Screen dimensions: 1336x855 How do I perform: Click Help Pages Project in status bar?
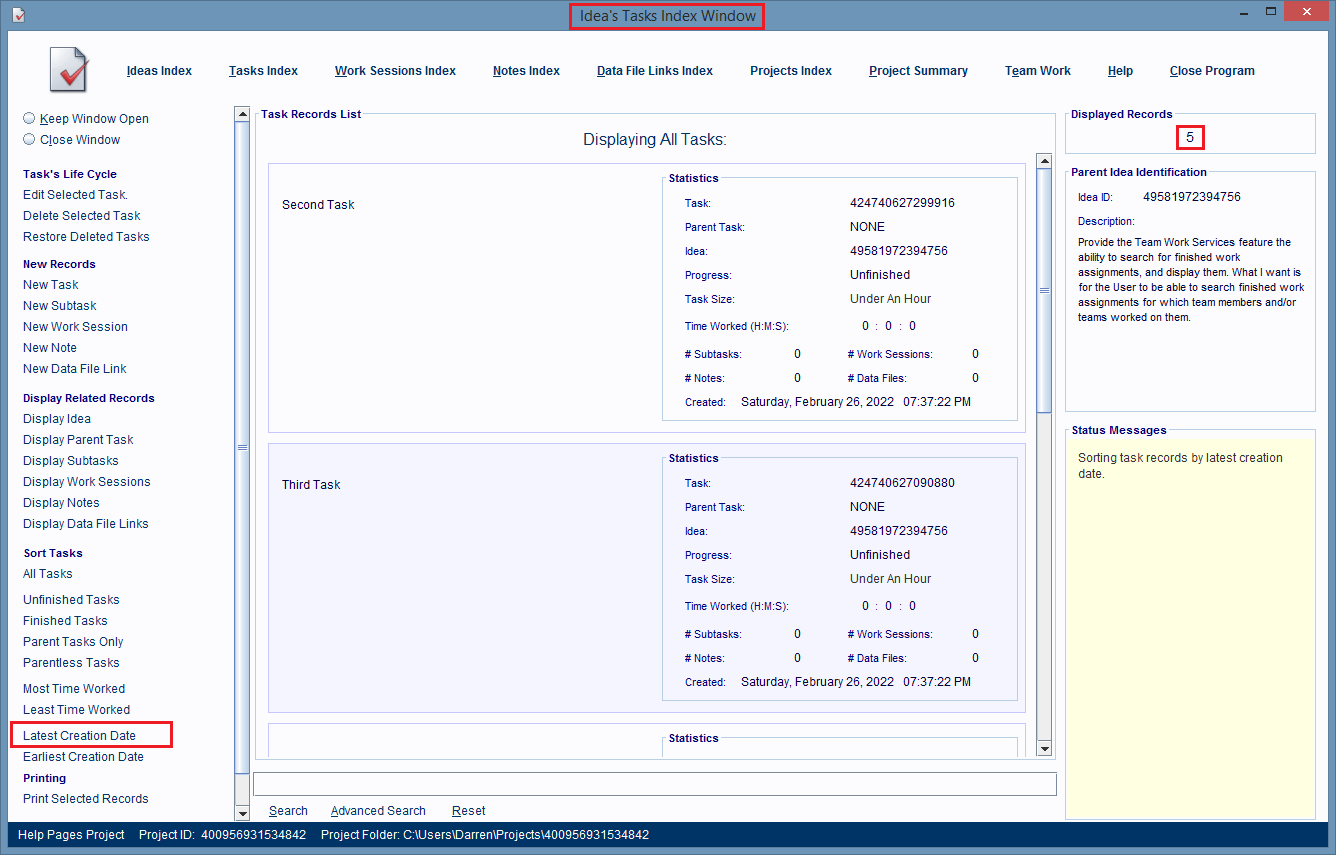point(70,835)
